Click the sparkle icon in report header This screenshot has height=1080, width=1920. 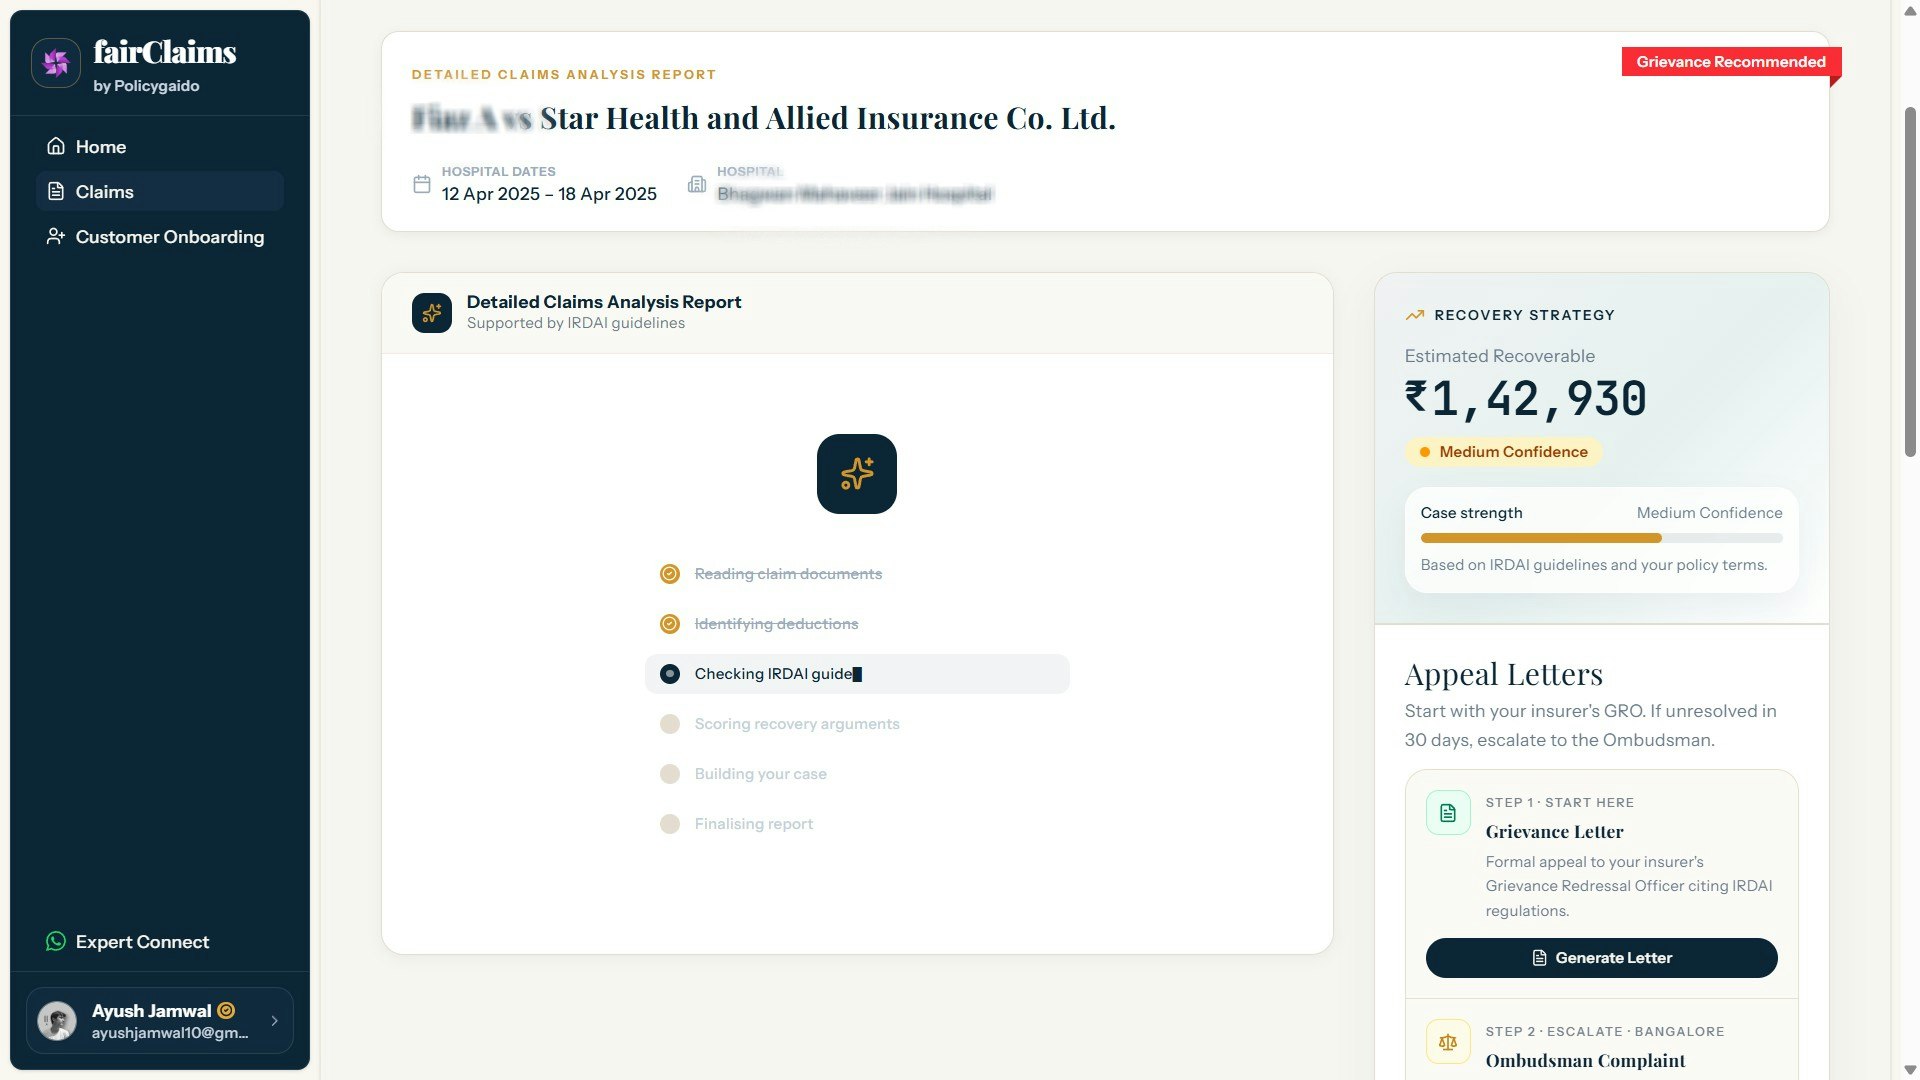pos(432,313)
